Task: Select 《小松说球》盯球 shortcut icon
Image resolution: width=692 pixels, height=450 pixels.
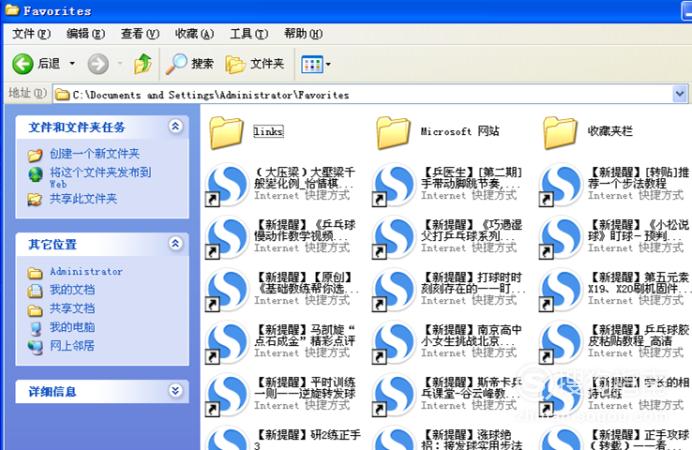Action: [x=560, y=237]
